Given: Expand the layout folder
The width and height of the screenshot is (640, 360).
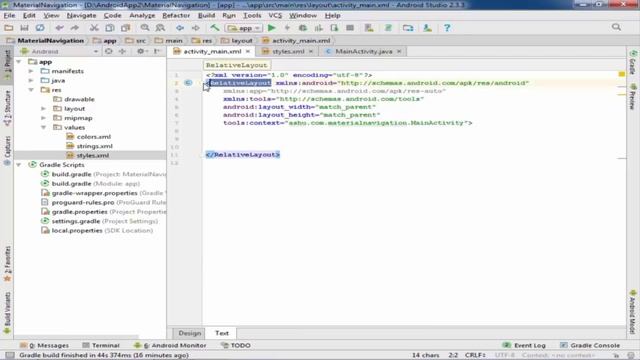Looking at the screenshot, I should pyautogui.click(x=44, y=109).
